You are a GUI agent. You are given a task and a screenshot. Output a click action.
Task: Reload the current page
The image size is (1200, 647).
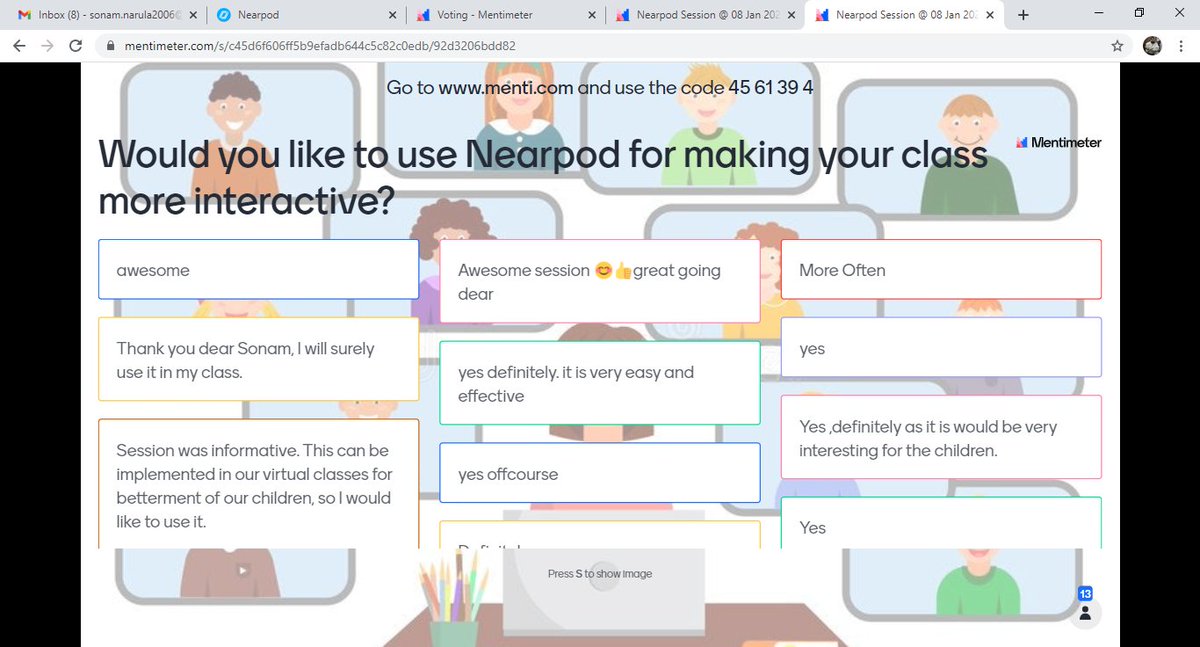(x=75, y=46)
